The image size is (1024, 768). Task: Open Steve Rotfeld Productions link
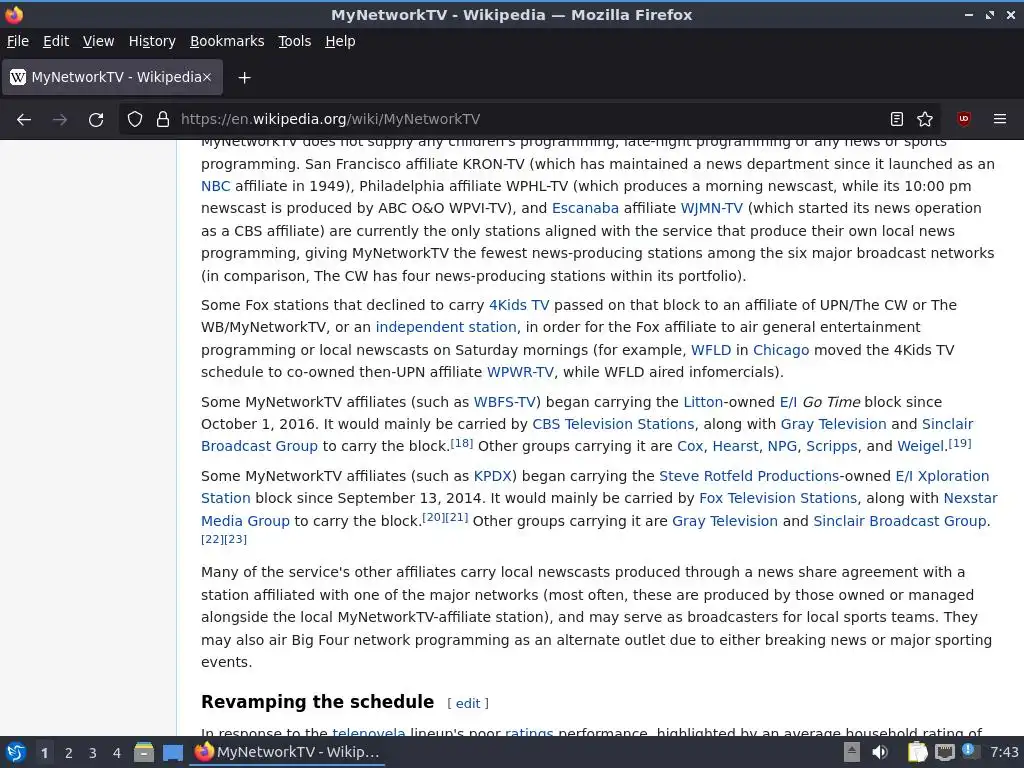point(749,476)
